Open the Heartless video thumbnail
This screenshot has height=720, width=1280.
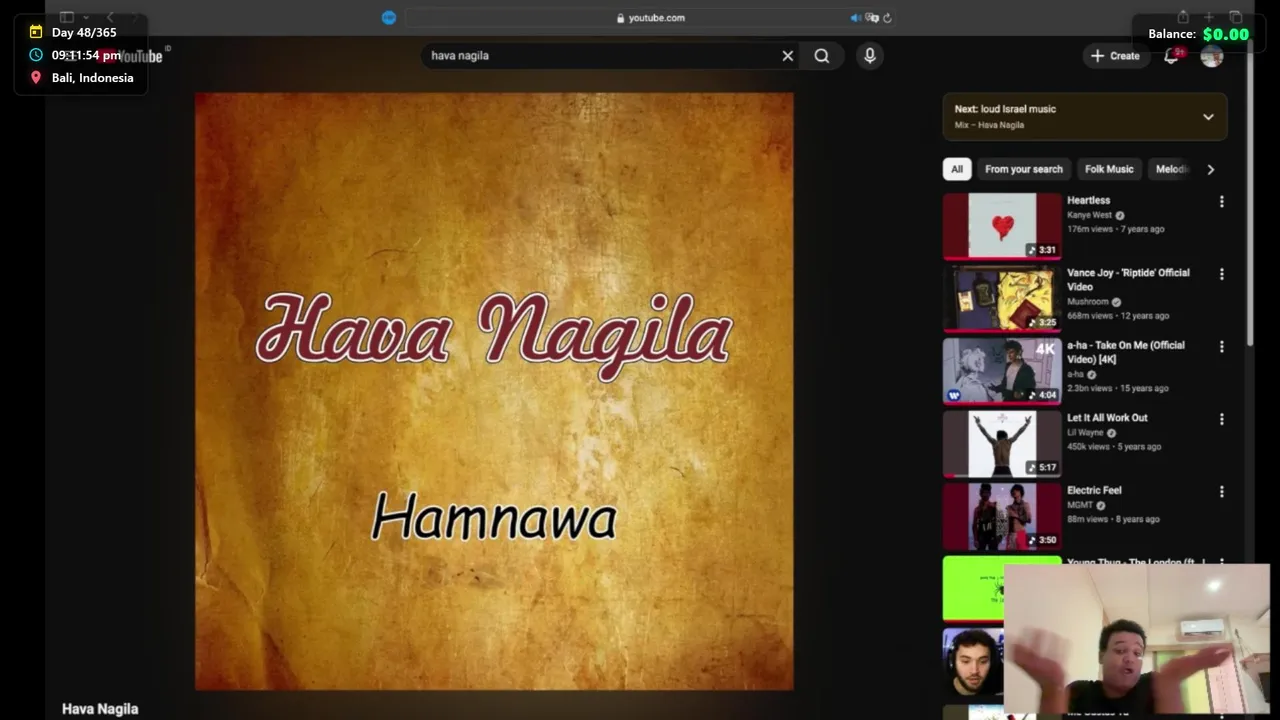[x=1002, y=226]
